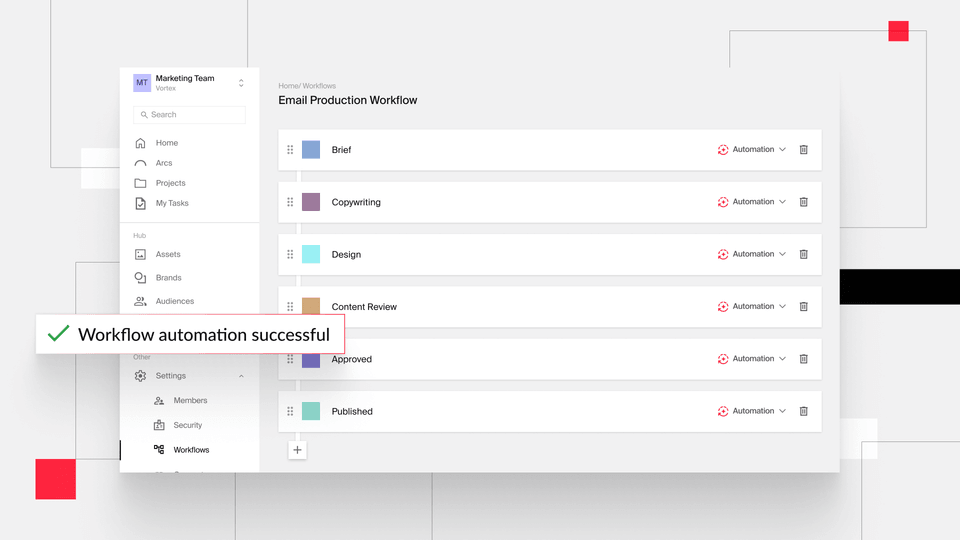Click the Assets image icon
Image resolution: width=960 pixels, height=540 pixels.
(140, 254)
